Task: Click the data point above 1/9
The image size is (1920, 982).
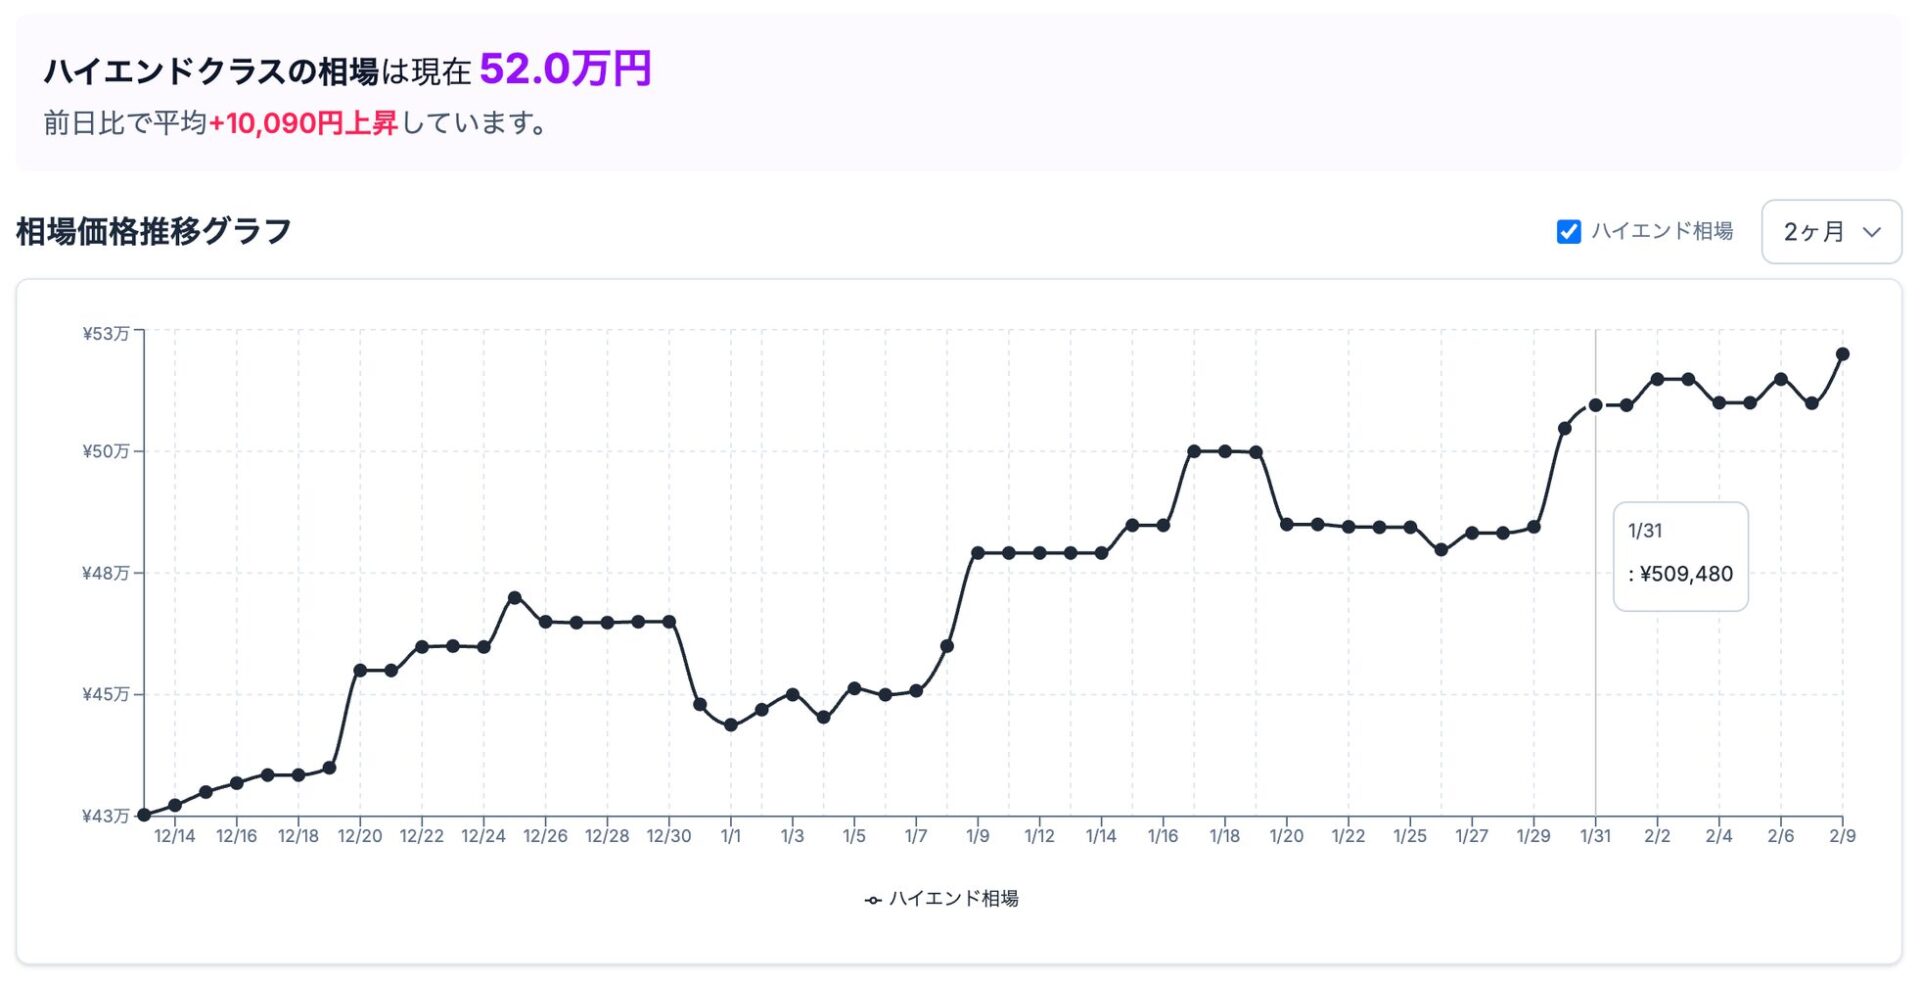Action: pos(978,553)
